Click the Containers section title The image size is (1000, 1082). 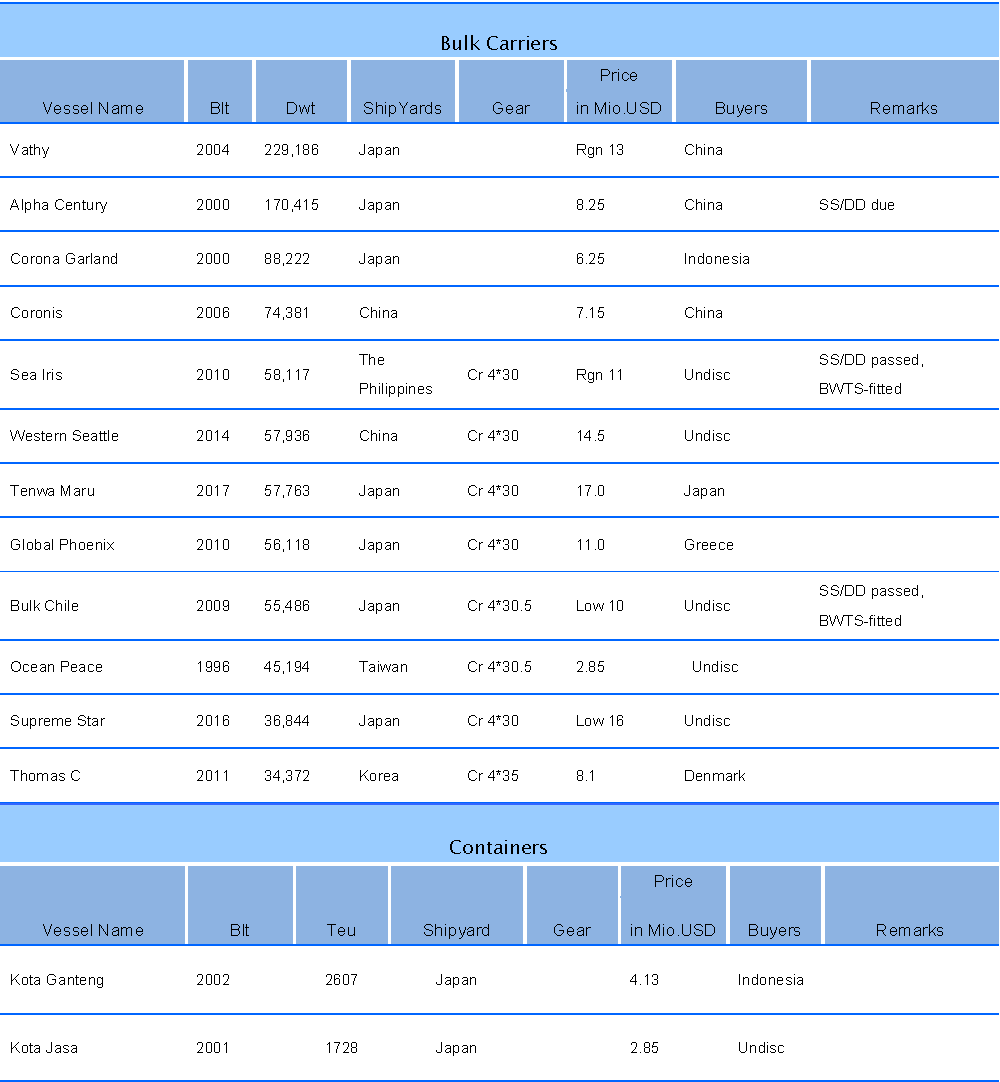point(498,847)
